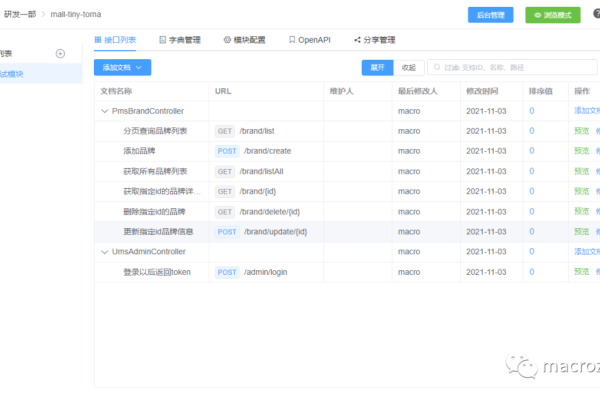Screen dimensions: 600x400
Task: Click 添加文档 link in PmsBrandController row
Action: tap(587, 111)
